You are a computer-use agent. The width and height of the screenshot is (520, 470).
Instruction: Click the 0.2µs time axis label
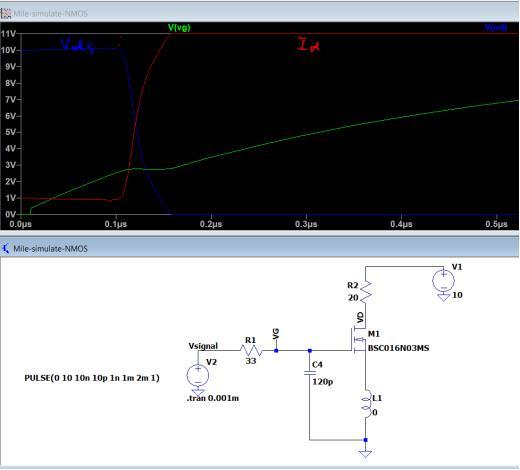point(211,224)
